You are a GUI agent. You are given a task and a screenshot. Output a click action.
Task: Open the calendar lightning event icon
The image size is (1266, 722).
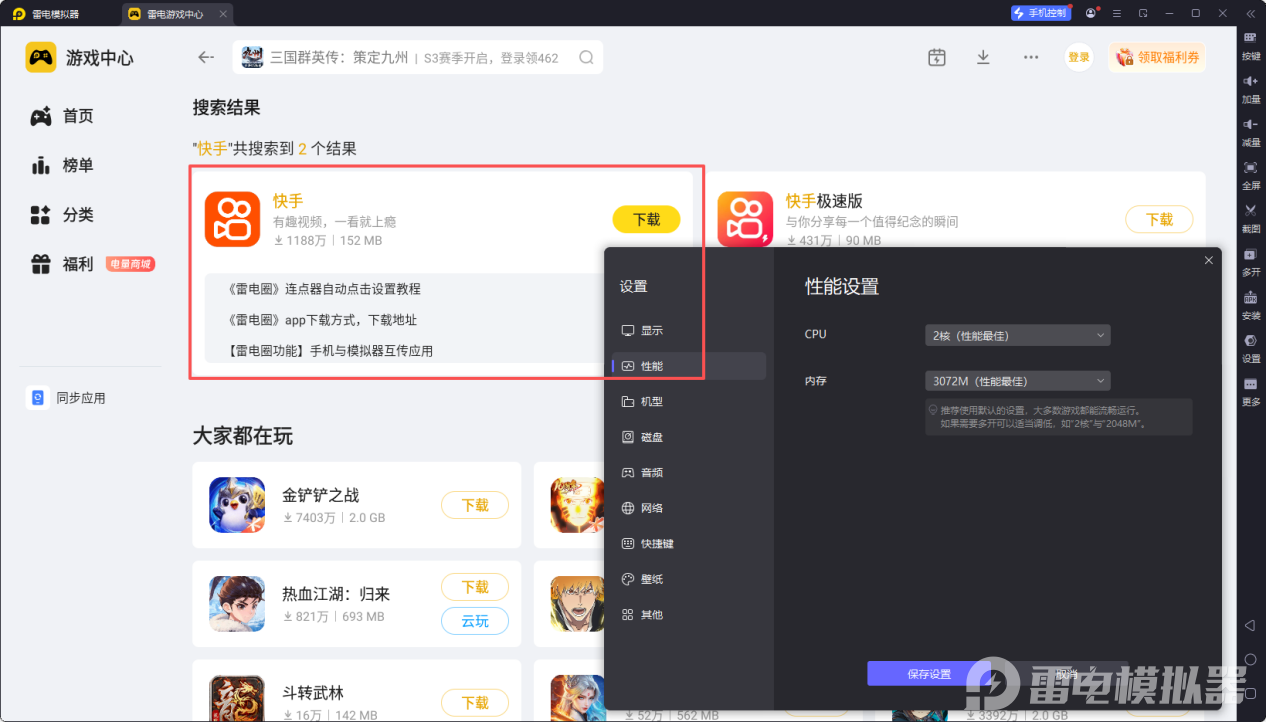pos(936,57)
